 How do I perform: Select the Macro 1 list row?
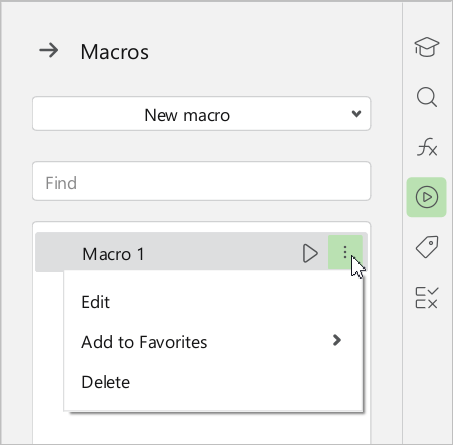point(201,252)
